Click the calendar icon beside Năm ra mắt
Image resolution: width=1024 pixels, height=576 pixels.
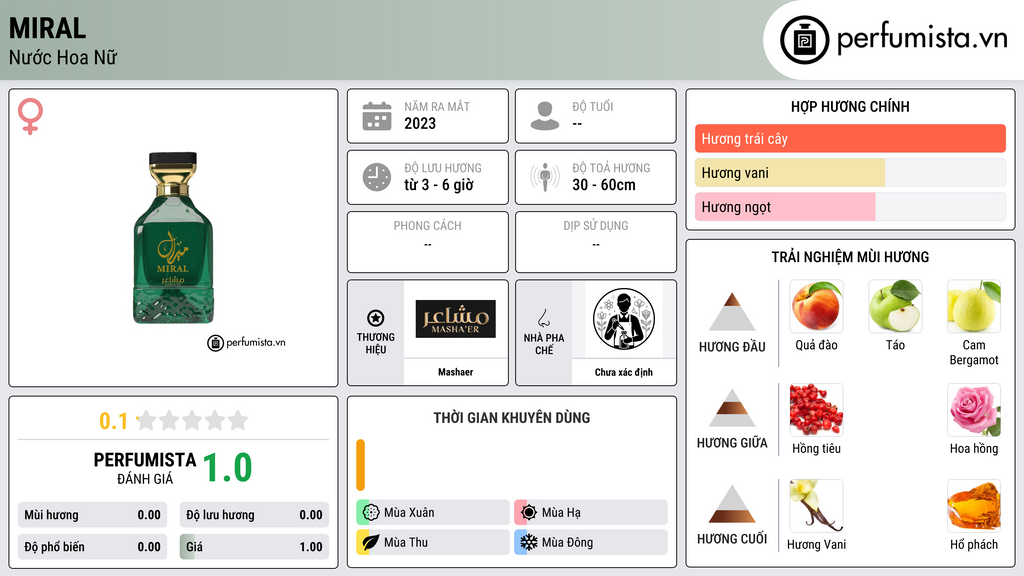[377, 116]
